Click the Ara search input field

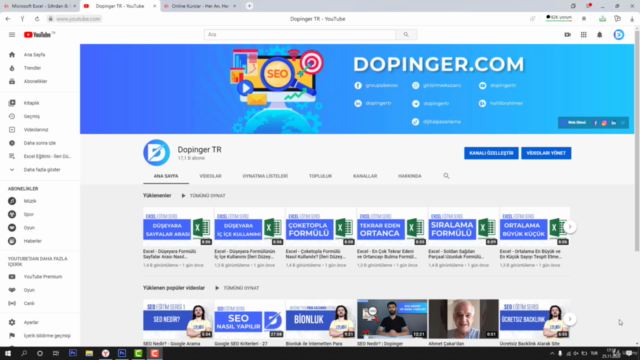(x=300, y=35)
